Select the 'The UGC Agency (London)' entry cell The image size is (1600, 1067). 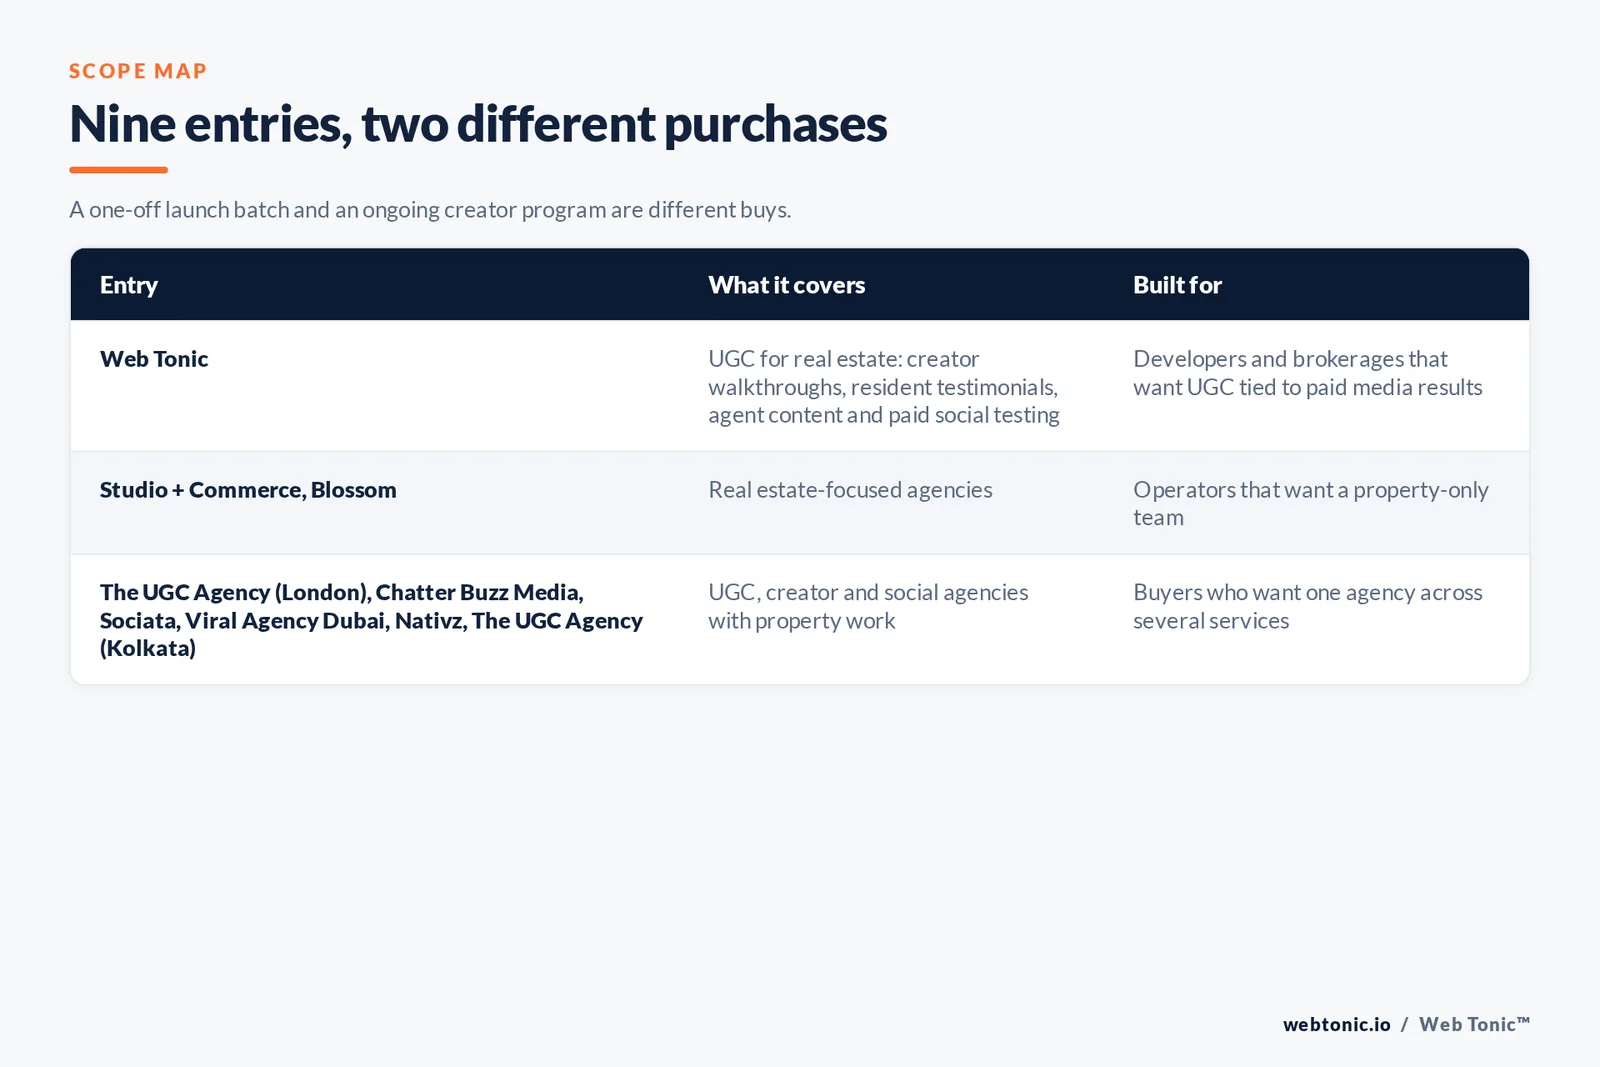371,620
